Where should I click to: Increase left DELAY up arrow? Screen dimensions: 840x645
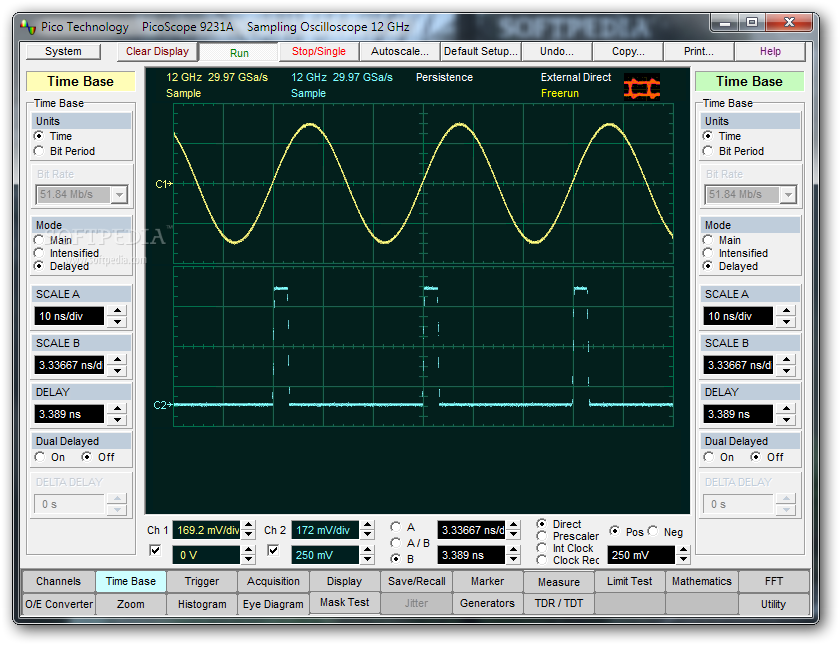(x=117, y=408)
